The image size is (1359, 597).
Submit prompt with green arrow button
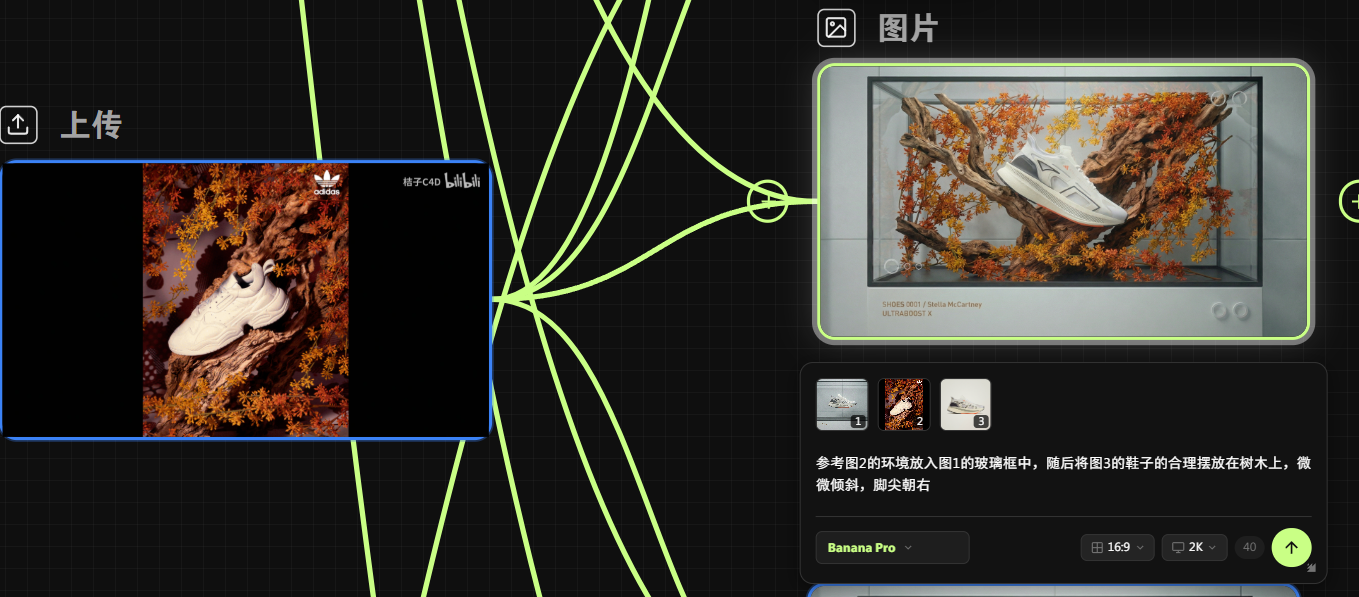pyautogui.click(x=1291, y=547)
